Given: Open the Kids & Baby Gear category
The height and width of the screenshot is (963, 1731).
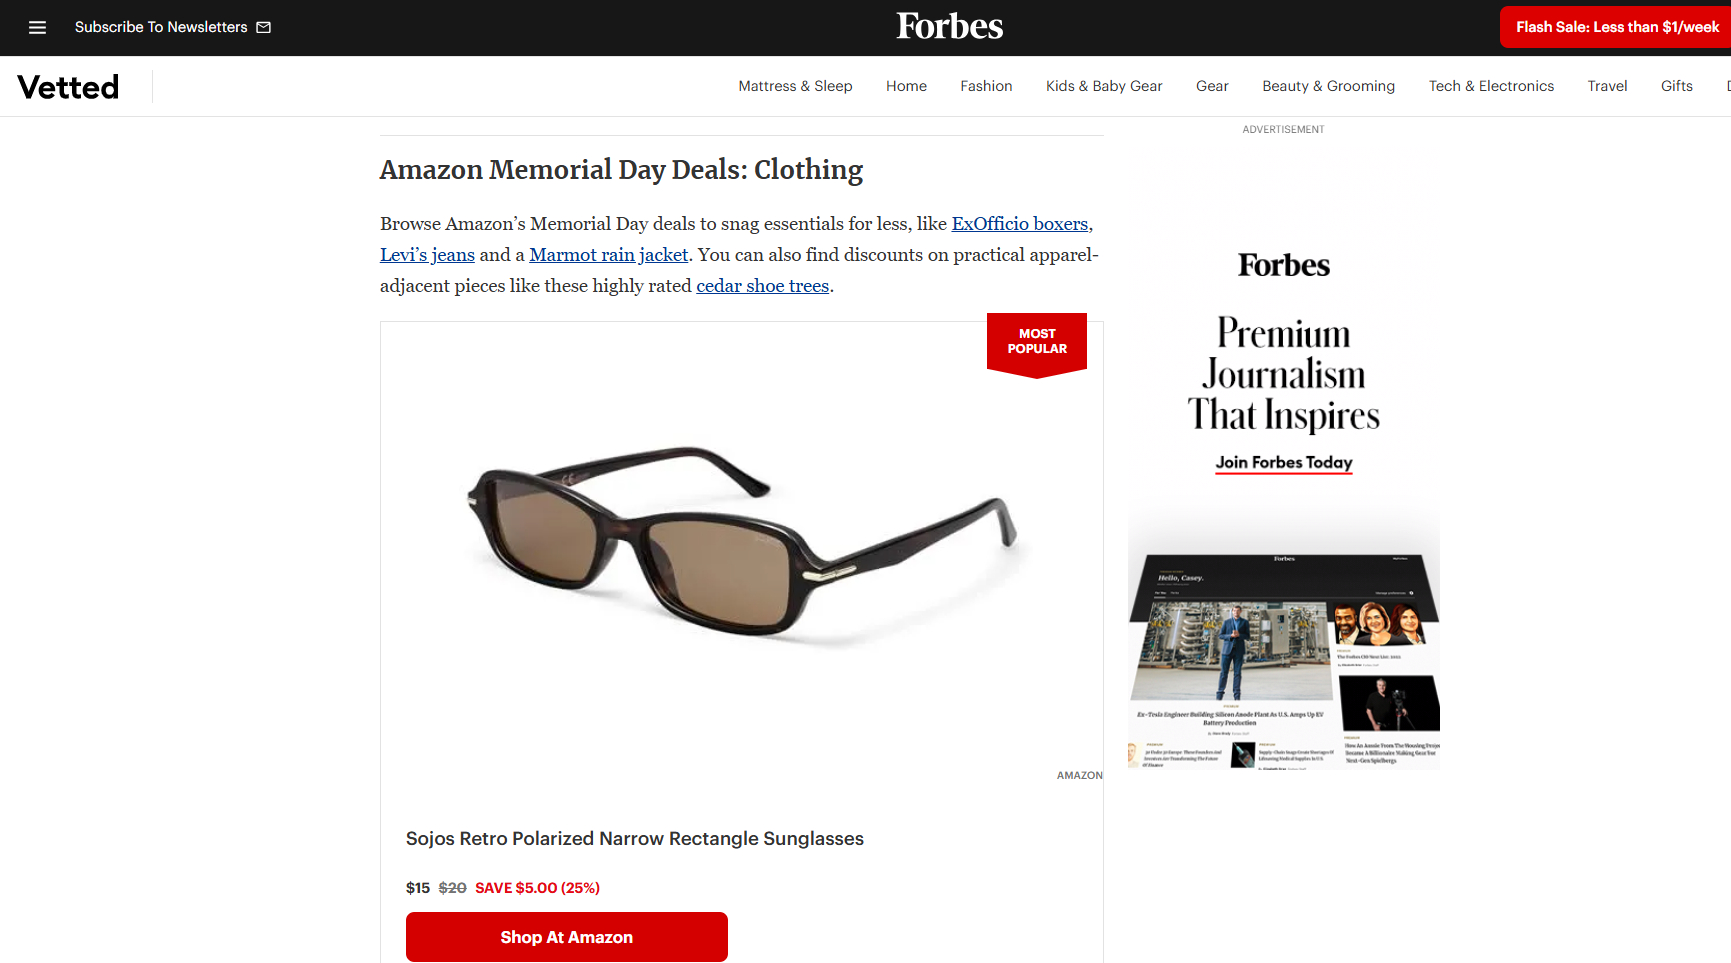Looking at the screenshot, I should point(1103,86).
